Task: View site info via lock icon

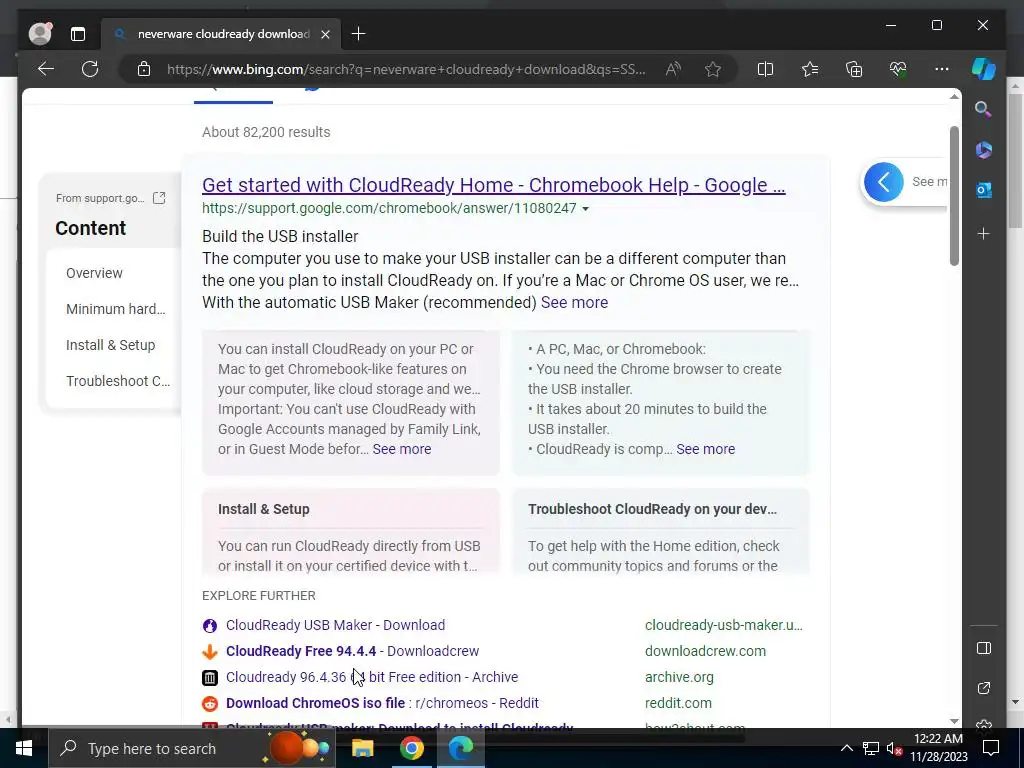Action: 144,69
